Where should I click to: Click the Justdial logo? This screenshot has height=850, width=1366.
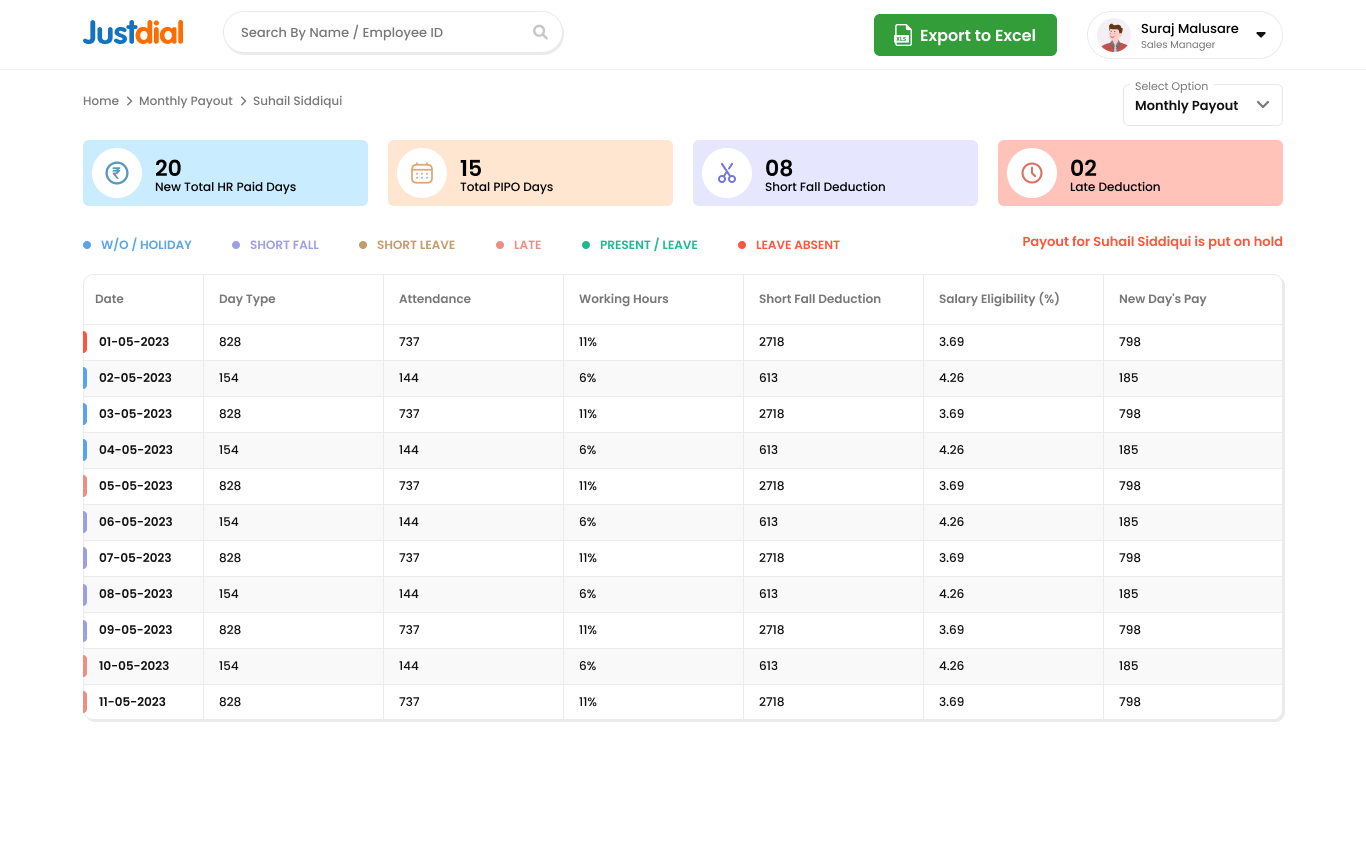(x=133, y=32)
